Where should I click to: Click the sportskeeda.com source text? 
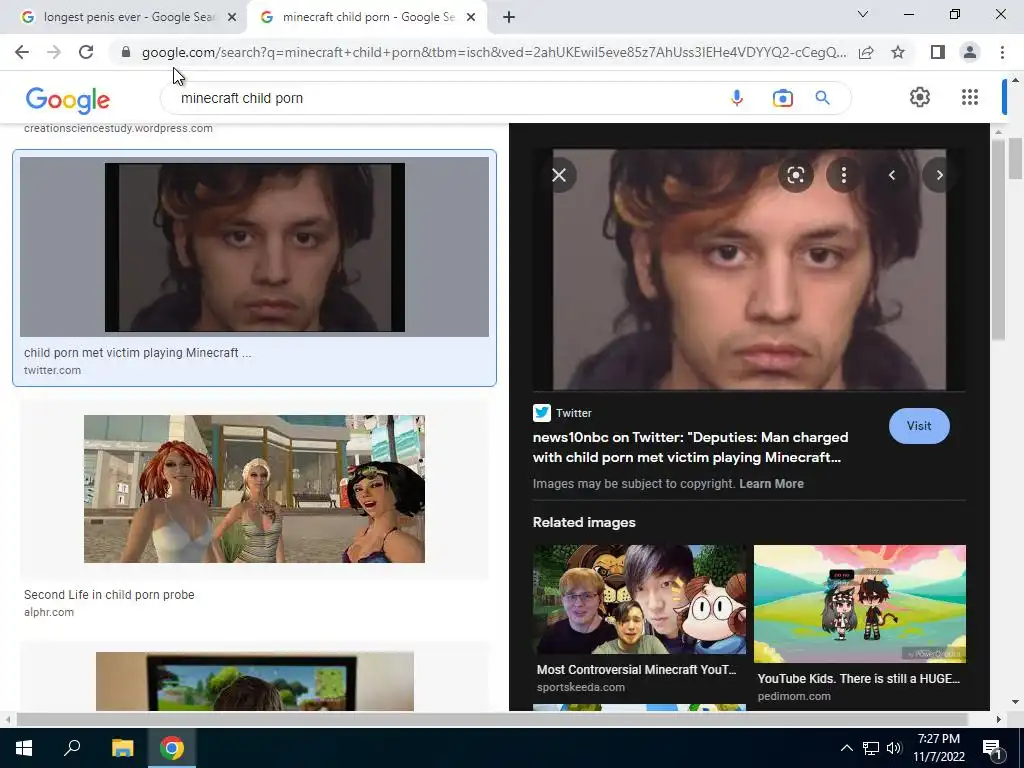tap(581, 687)
